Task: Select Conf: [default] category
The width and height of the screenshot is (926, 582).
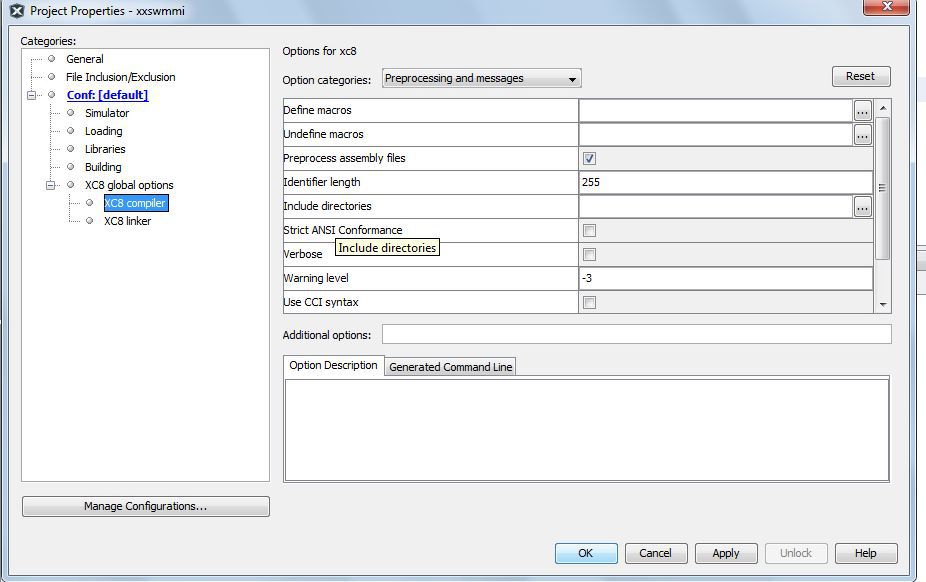Action: pos(107,95)
